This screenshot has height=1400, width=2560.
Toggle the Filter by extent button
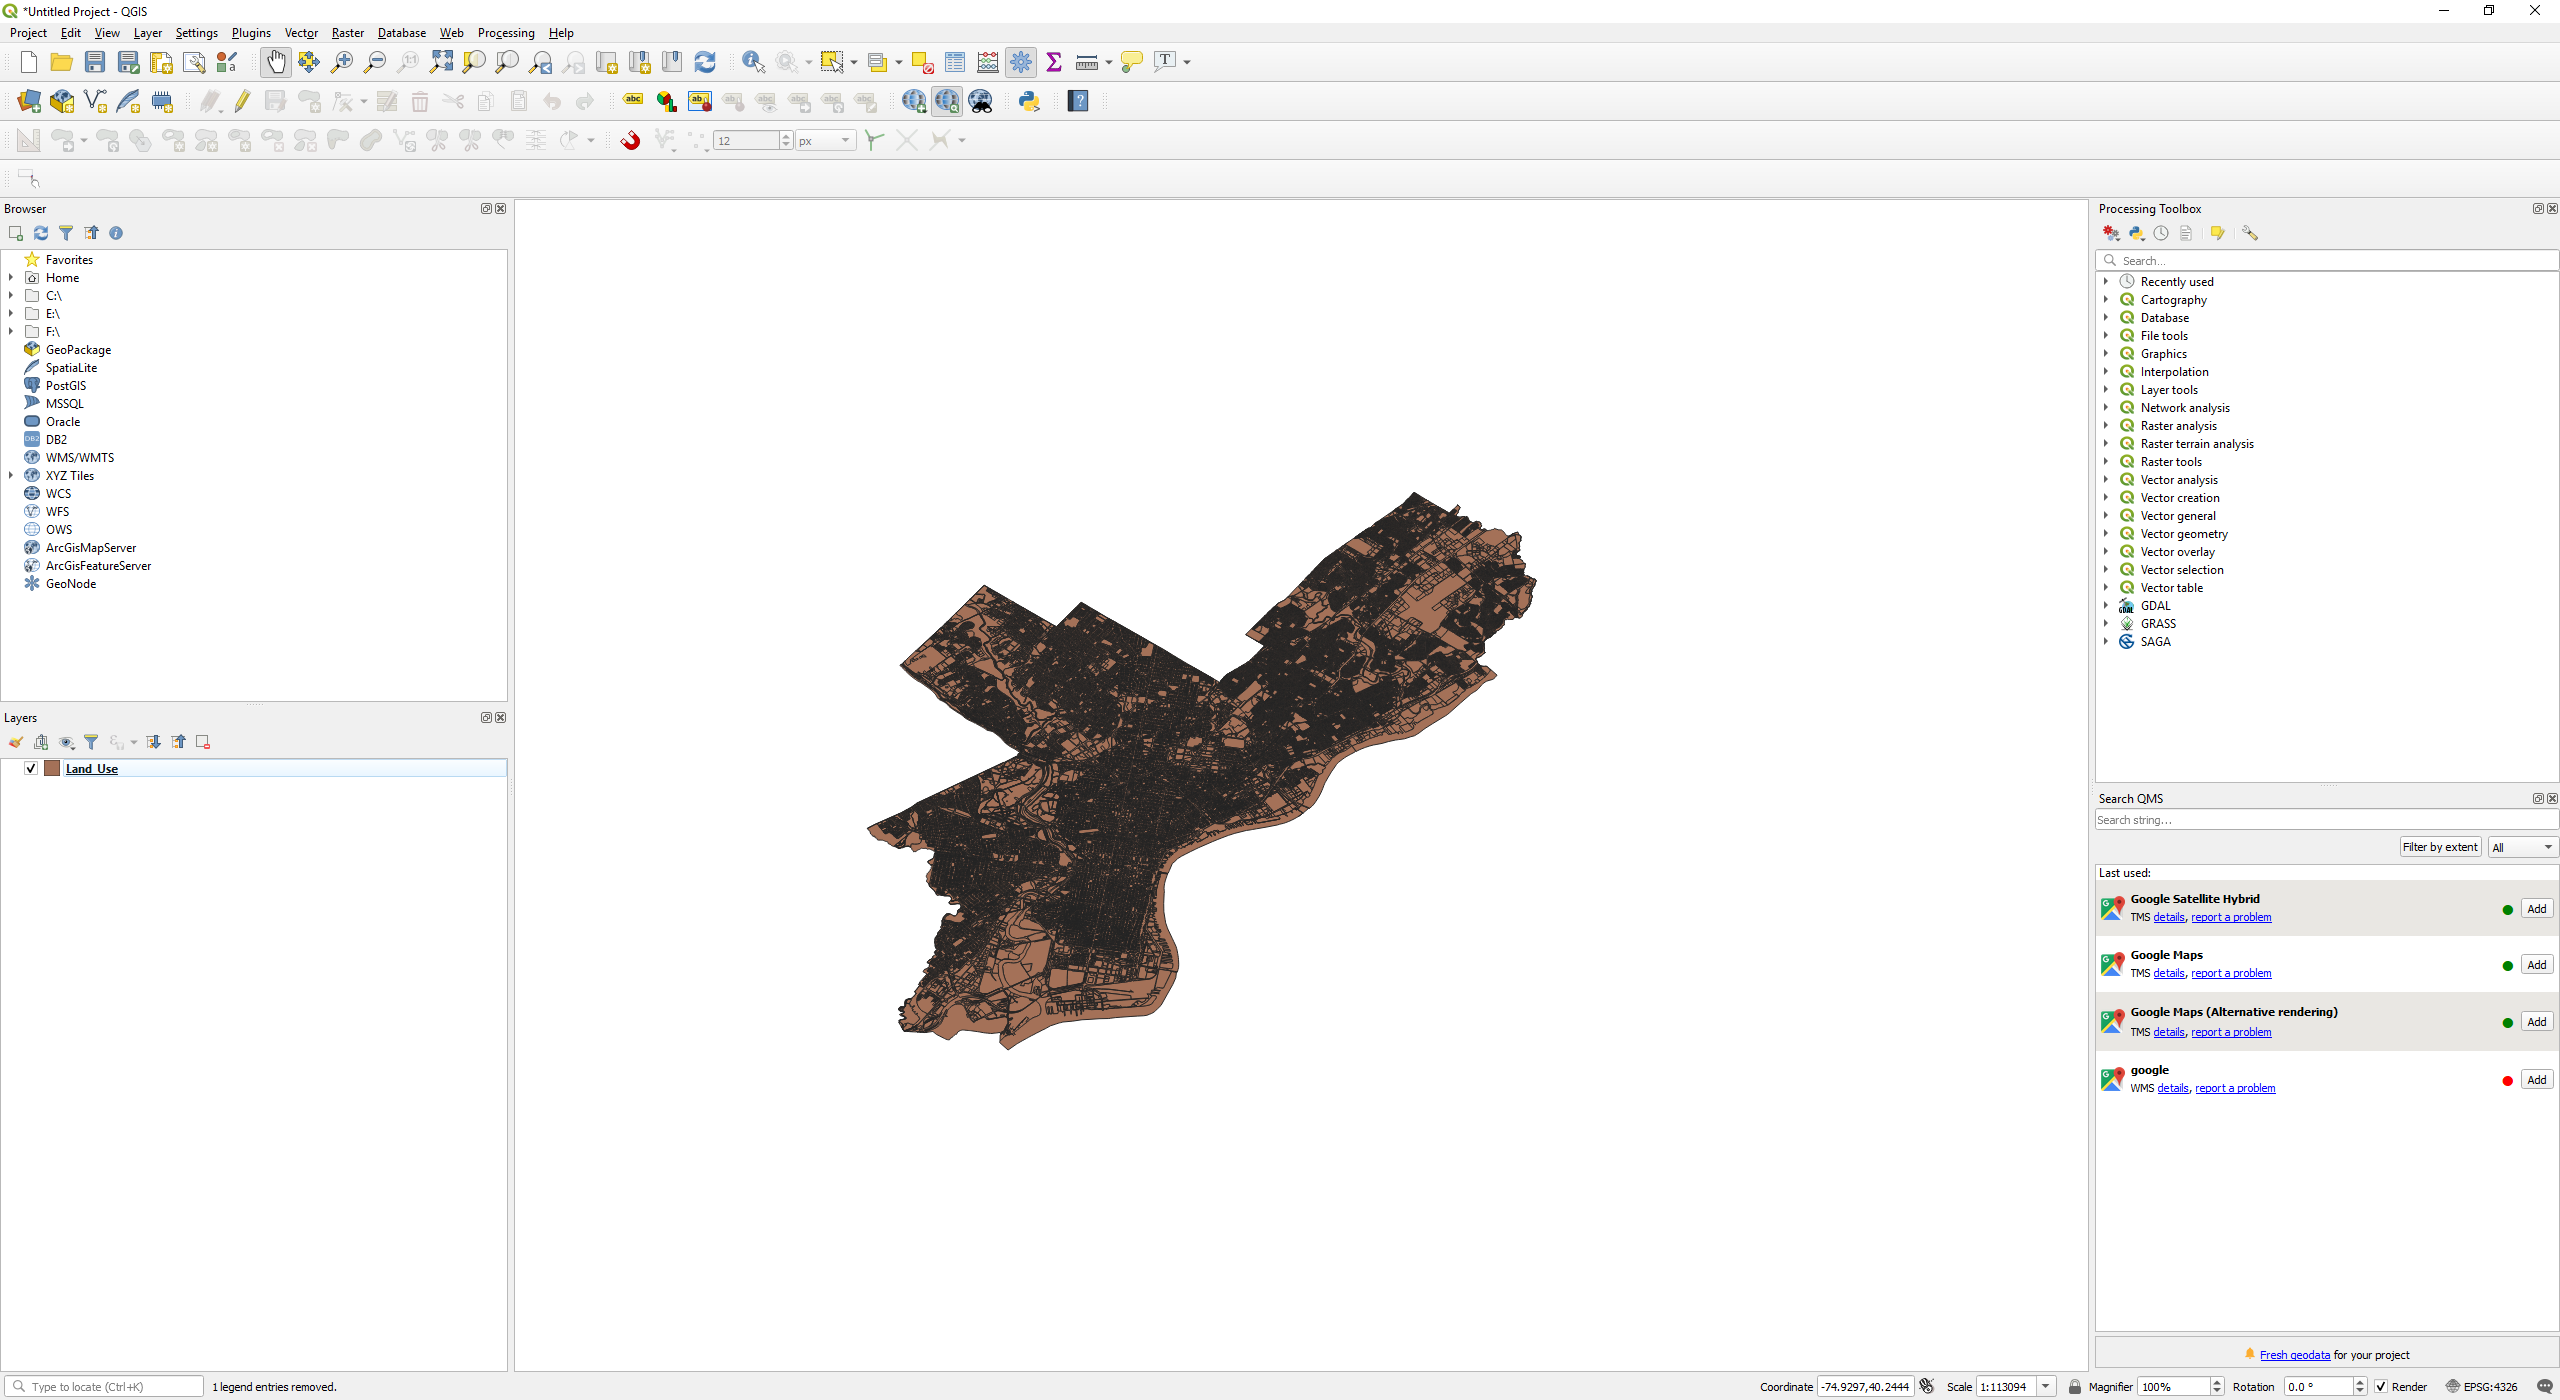[2440, 847]
